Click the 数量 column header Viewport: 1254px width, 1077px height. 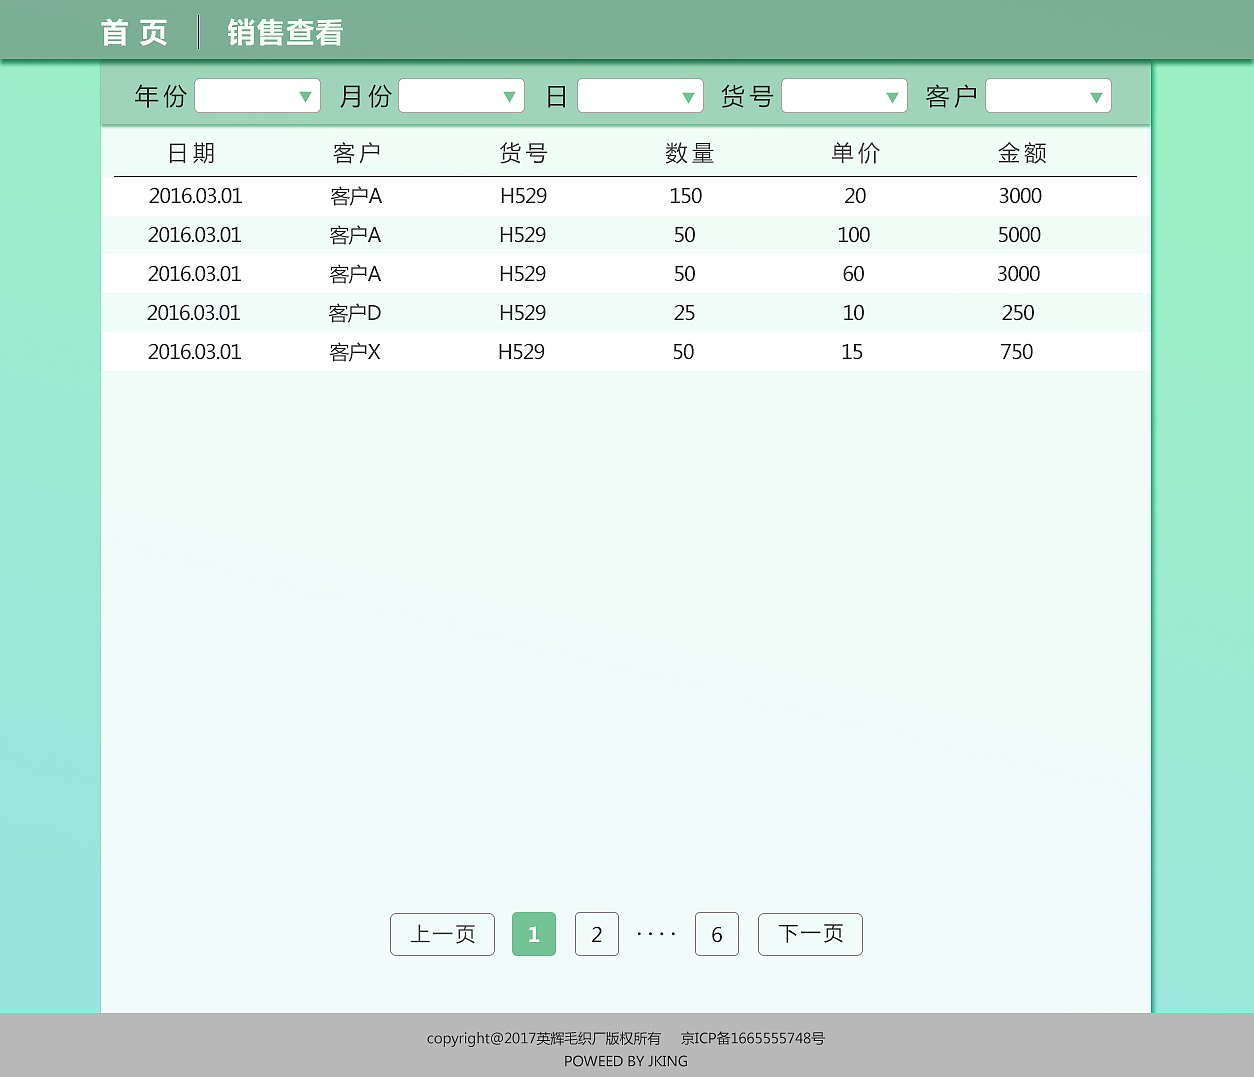point(690,153)
